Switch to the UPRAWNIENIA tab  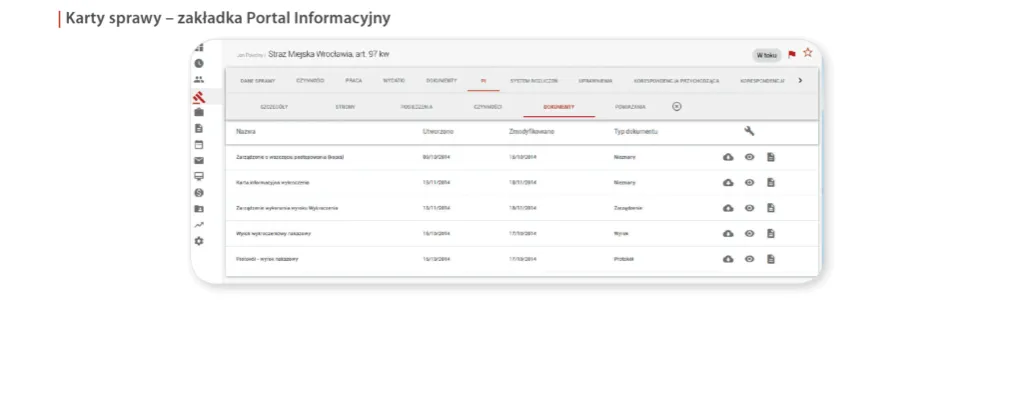(595, 81)
